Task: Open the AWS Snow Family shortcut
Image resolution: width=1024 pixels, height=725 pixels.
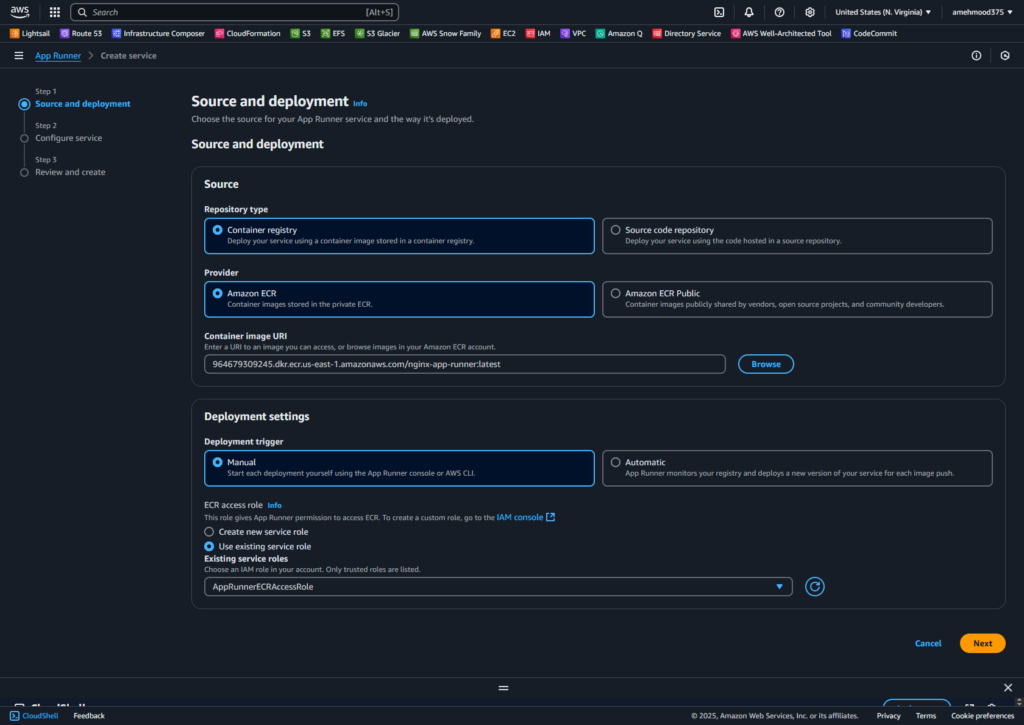Action: 445,33
